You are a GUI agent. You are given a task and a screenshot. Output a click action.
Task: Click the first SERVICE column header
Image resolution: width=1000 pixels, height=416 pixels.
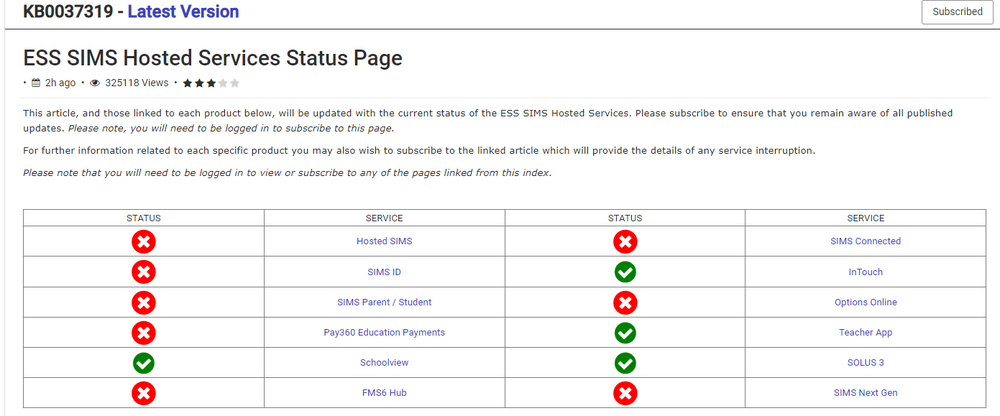click(x=384, y=218)
